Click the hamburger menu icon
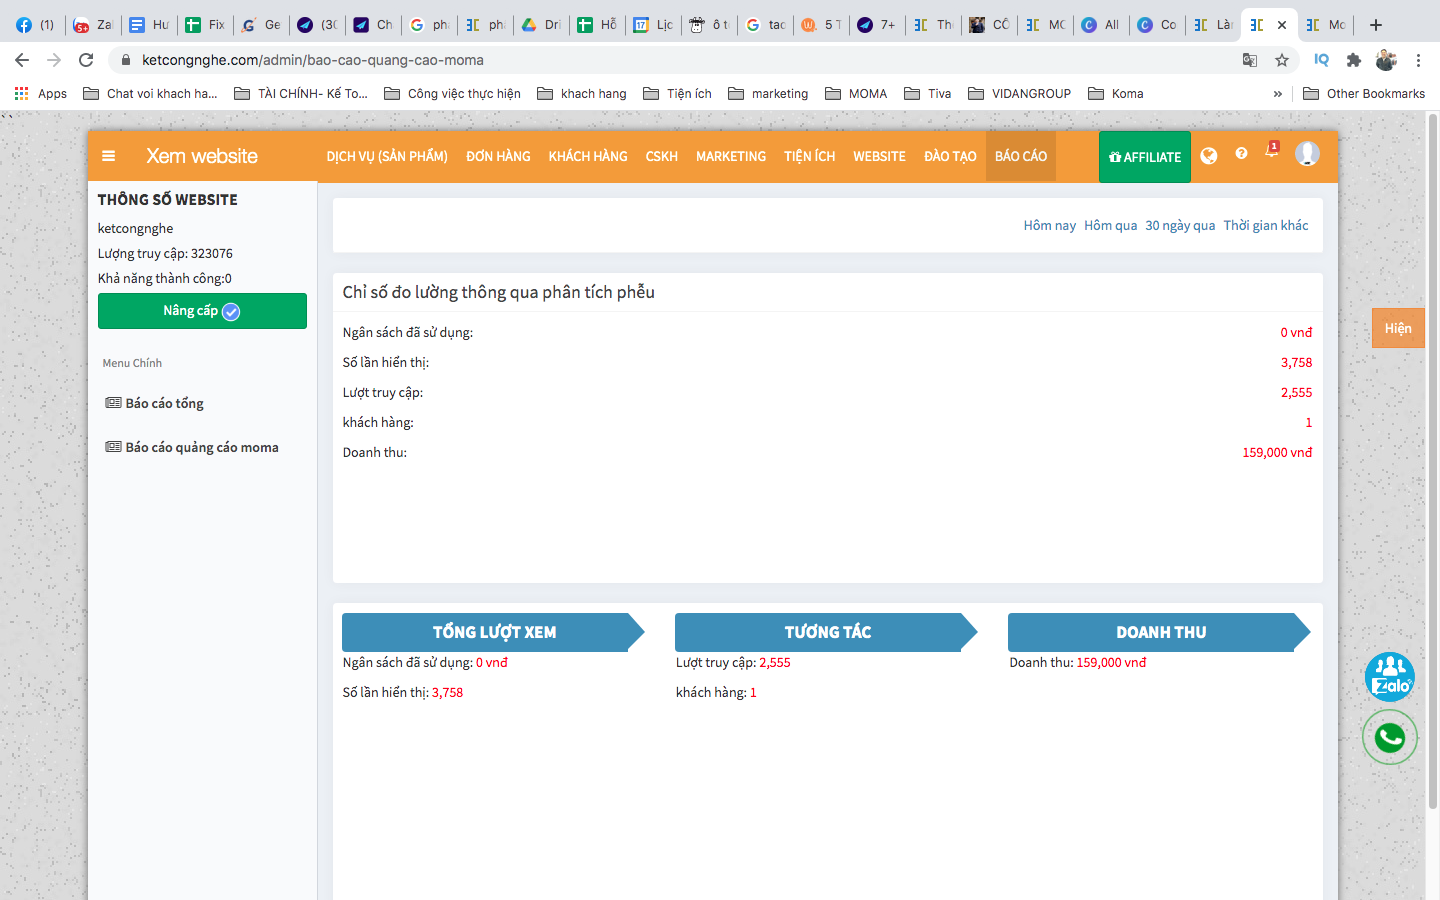This screenshot has width=1440, height=900. click(109, 156)
